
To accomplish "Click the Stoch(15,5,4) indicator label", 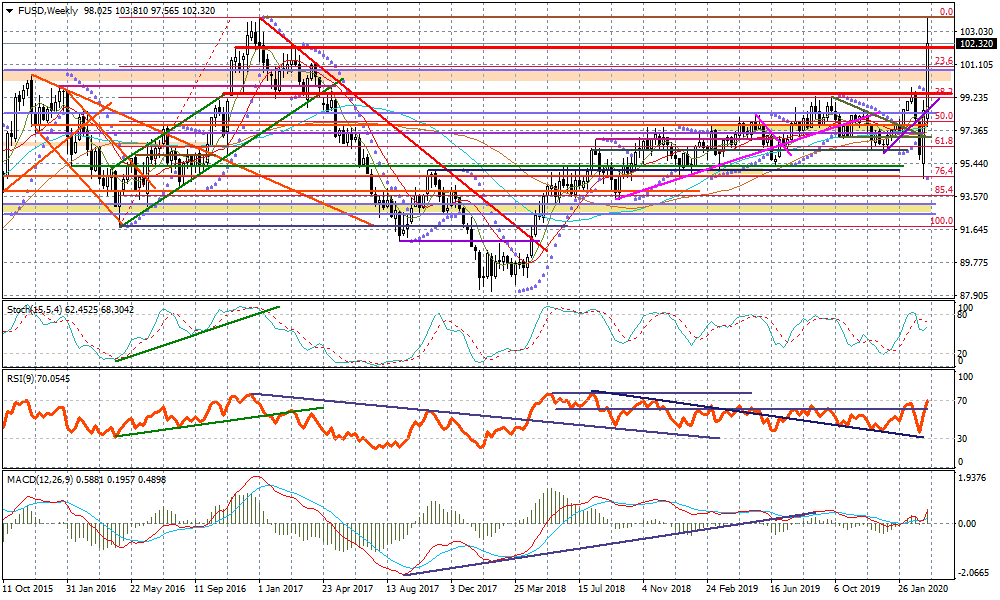I will (x=33, y=309).
